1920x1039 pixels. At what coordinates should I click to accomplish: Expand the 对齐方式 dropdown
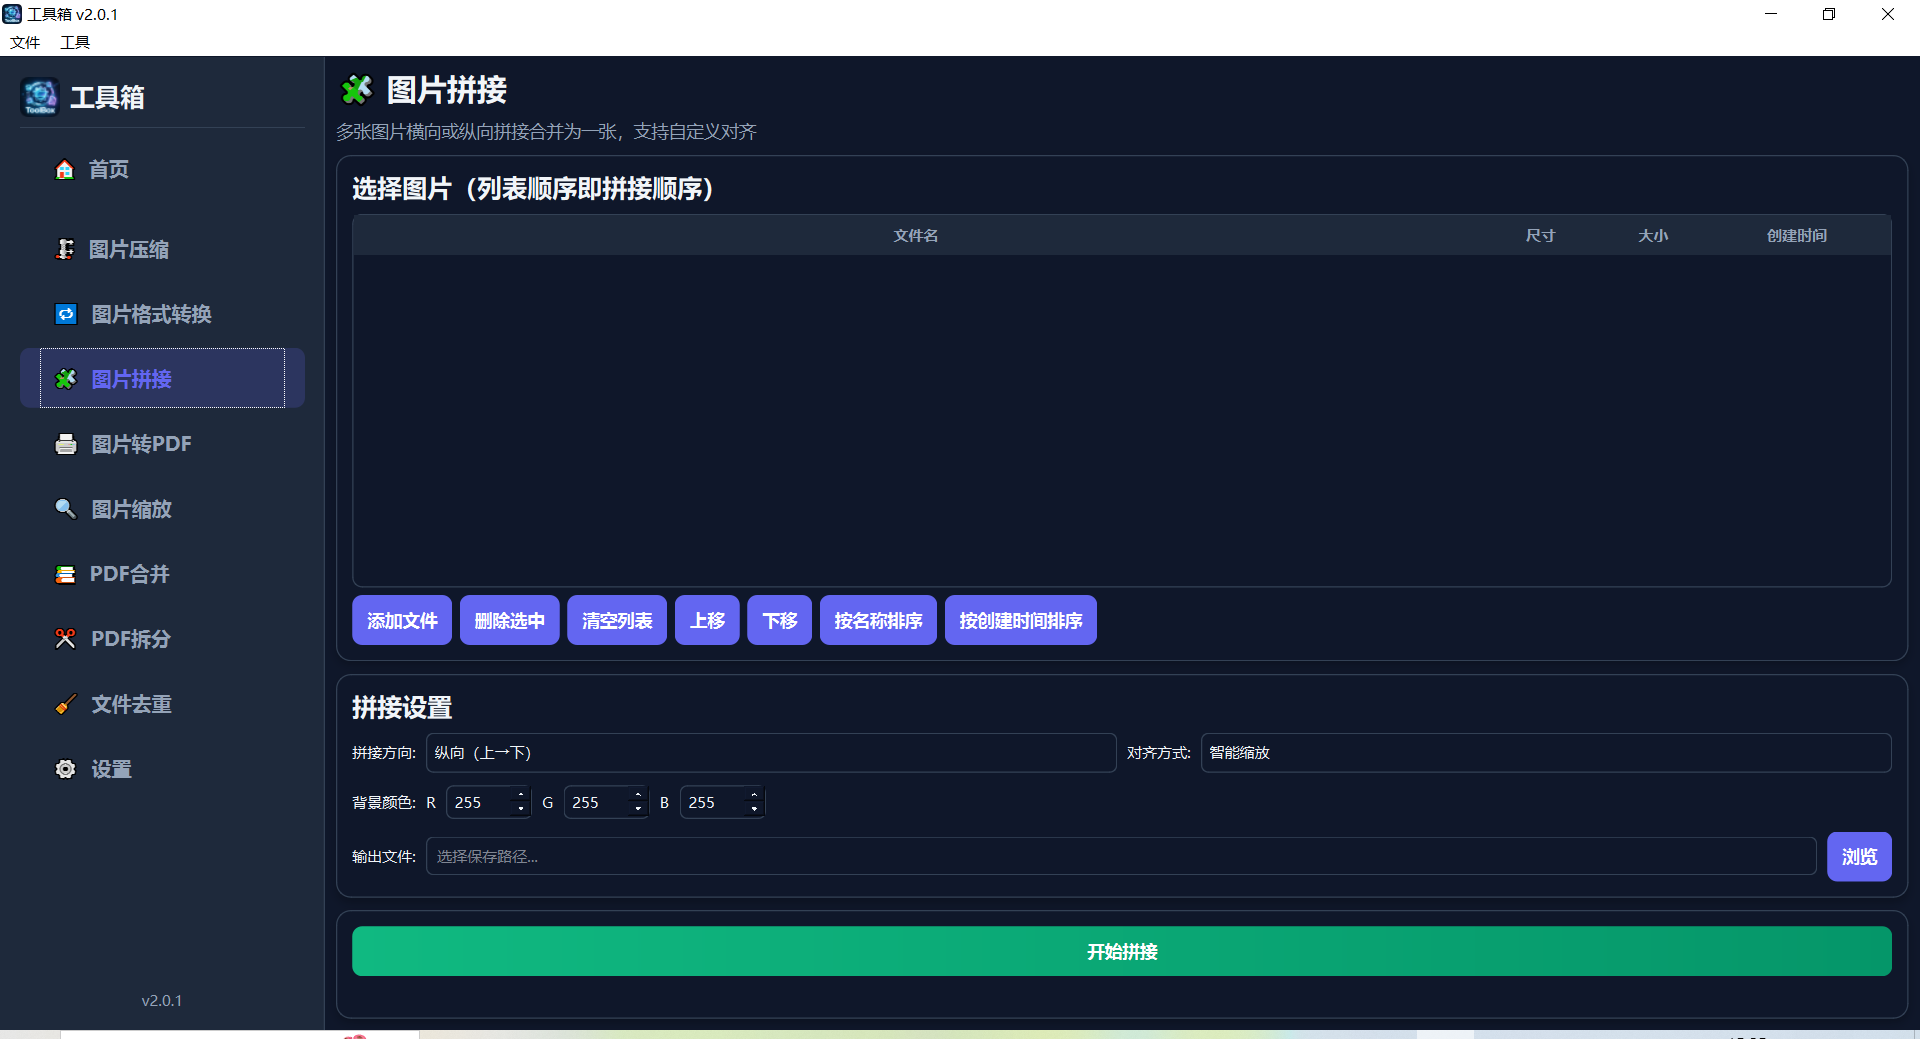1546,753
